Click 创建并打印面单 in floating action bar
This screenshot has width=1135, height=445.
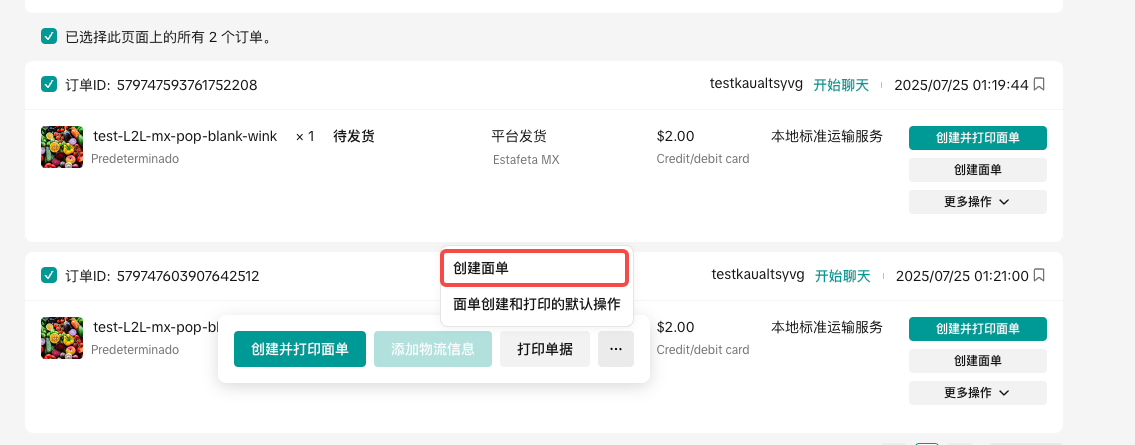point(300,349)
